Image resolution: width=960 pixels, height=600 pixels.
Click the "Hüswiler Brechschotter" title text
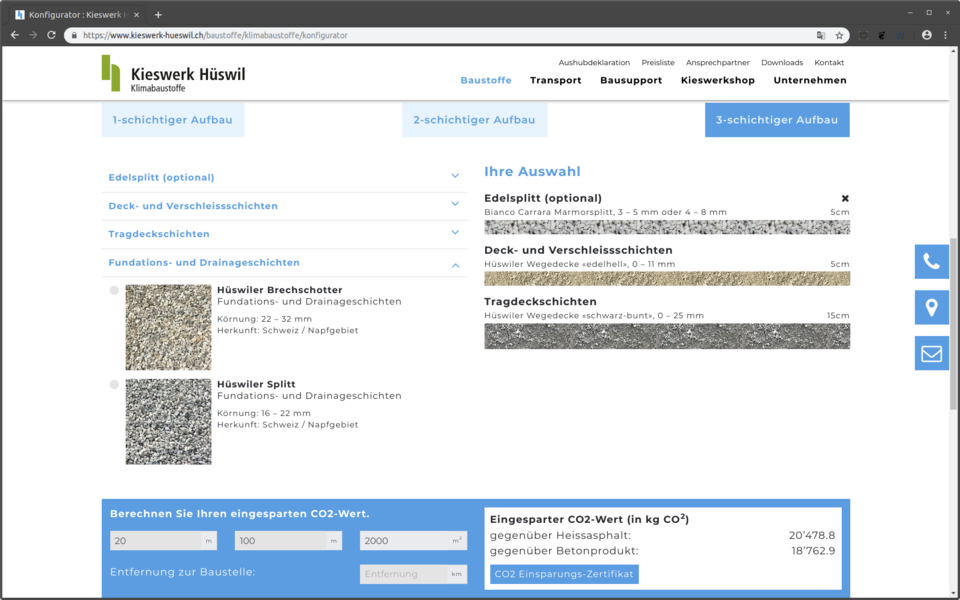click(x=280, y=290)
